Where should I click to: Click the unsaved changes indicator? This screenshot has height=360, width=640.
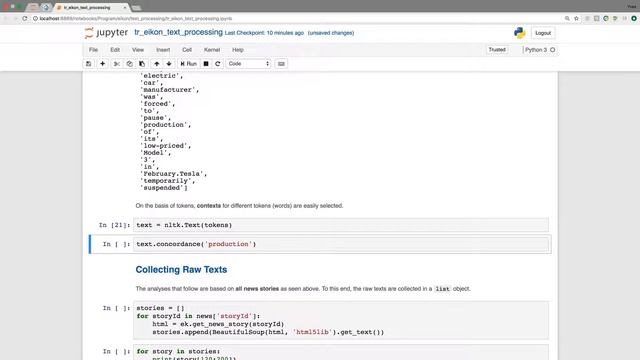[331, 33]
